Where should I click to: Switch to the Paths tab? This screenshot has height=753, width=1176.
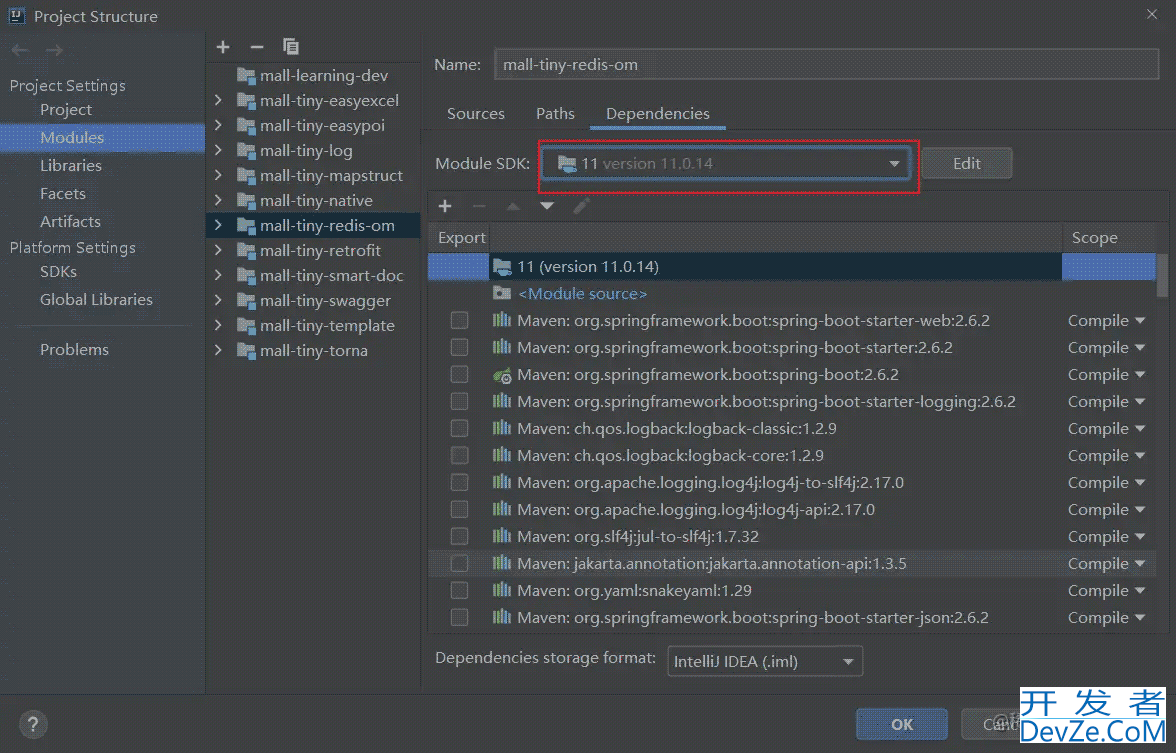tap(555, 114)
